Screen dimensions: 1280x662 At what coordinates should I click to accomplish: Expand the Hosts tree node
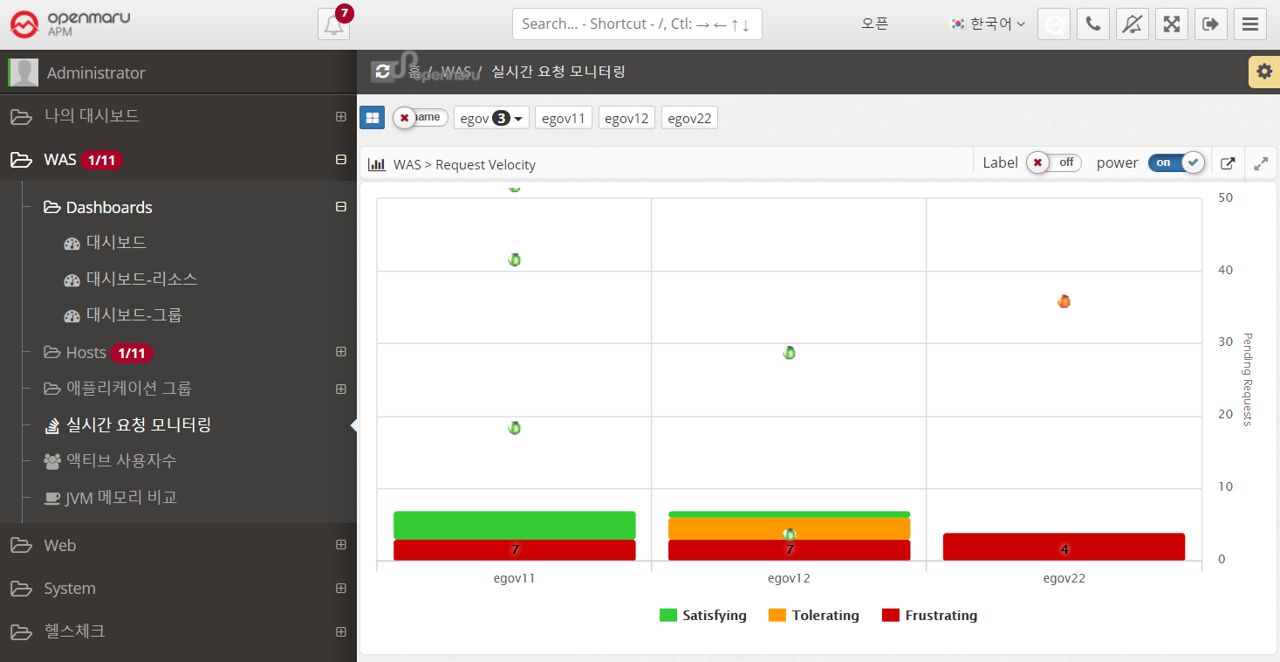click(341, 352)
